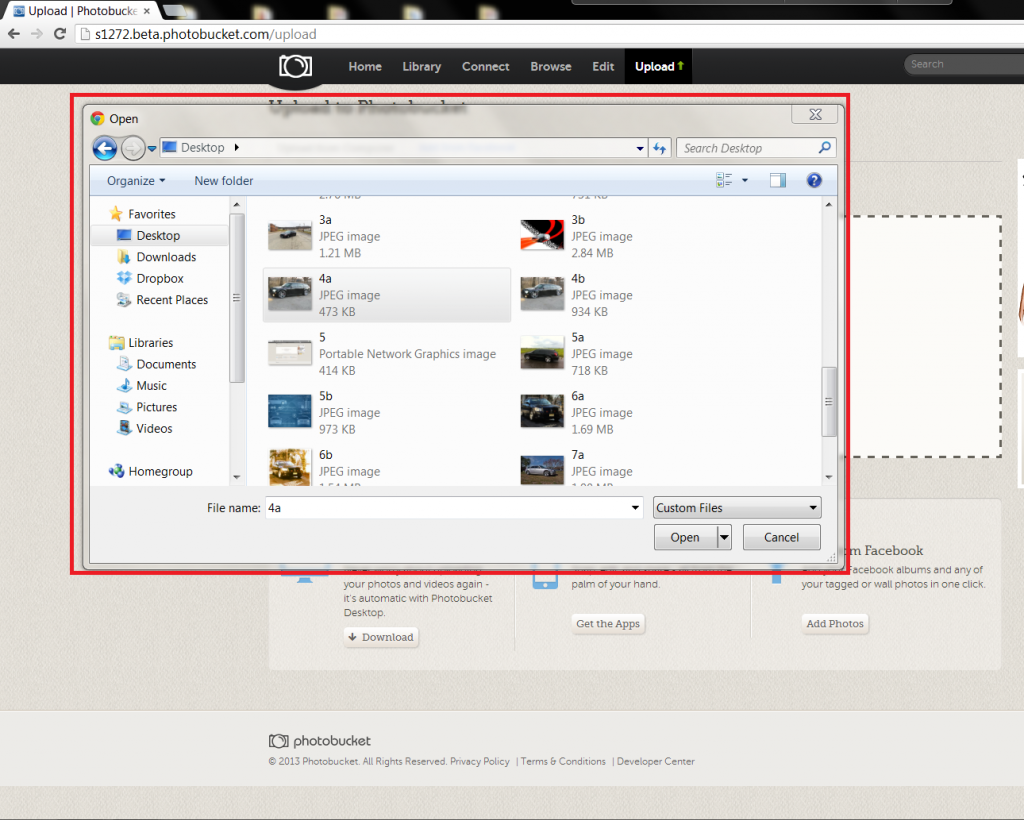The image size is (1024, 820).
Task: Open Downloads in the sidebar
Action: tap(166, 257)
